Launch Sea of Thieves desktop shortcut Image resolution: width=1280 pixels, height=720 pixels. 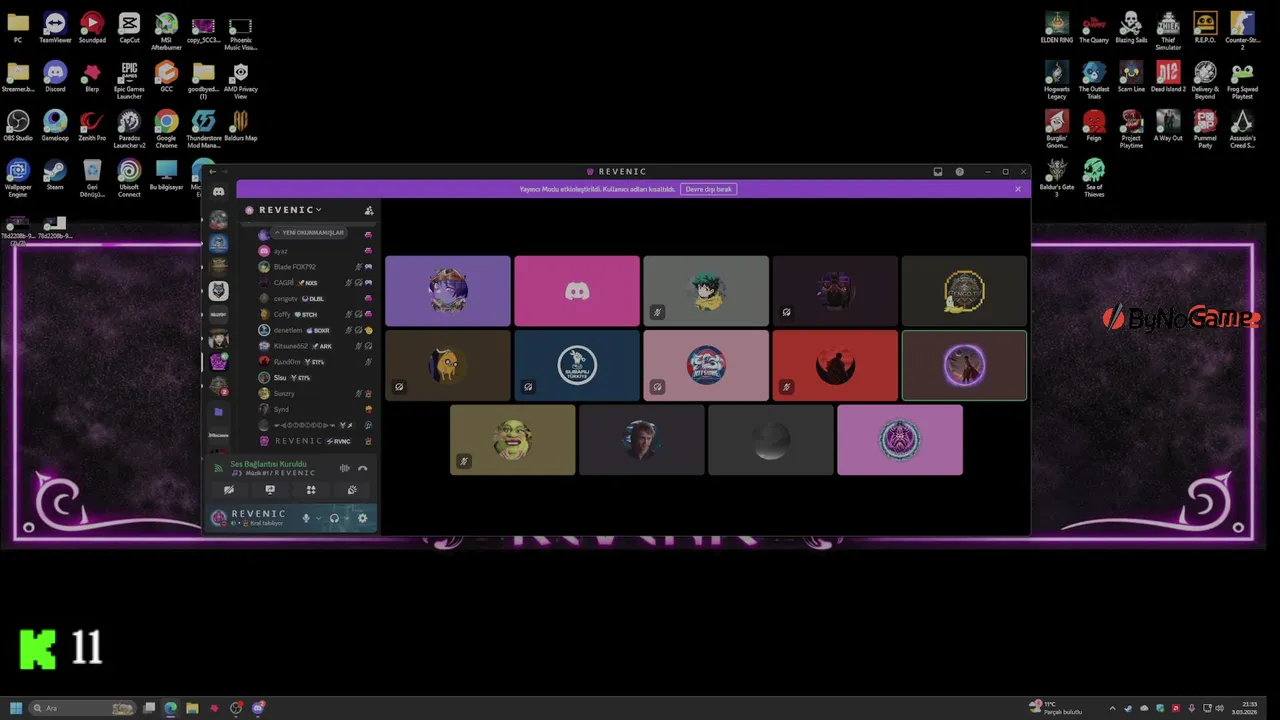coord(1094,179)
